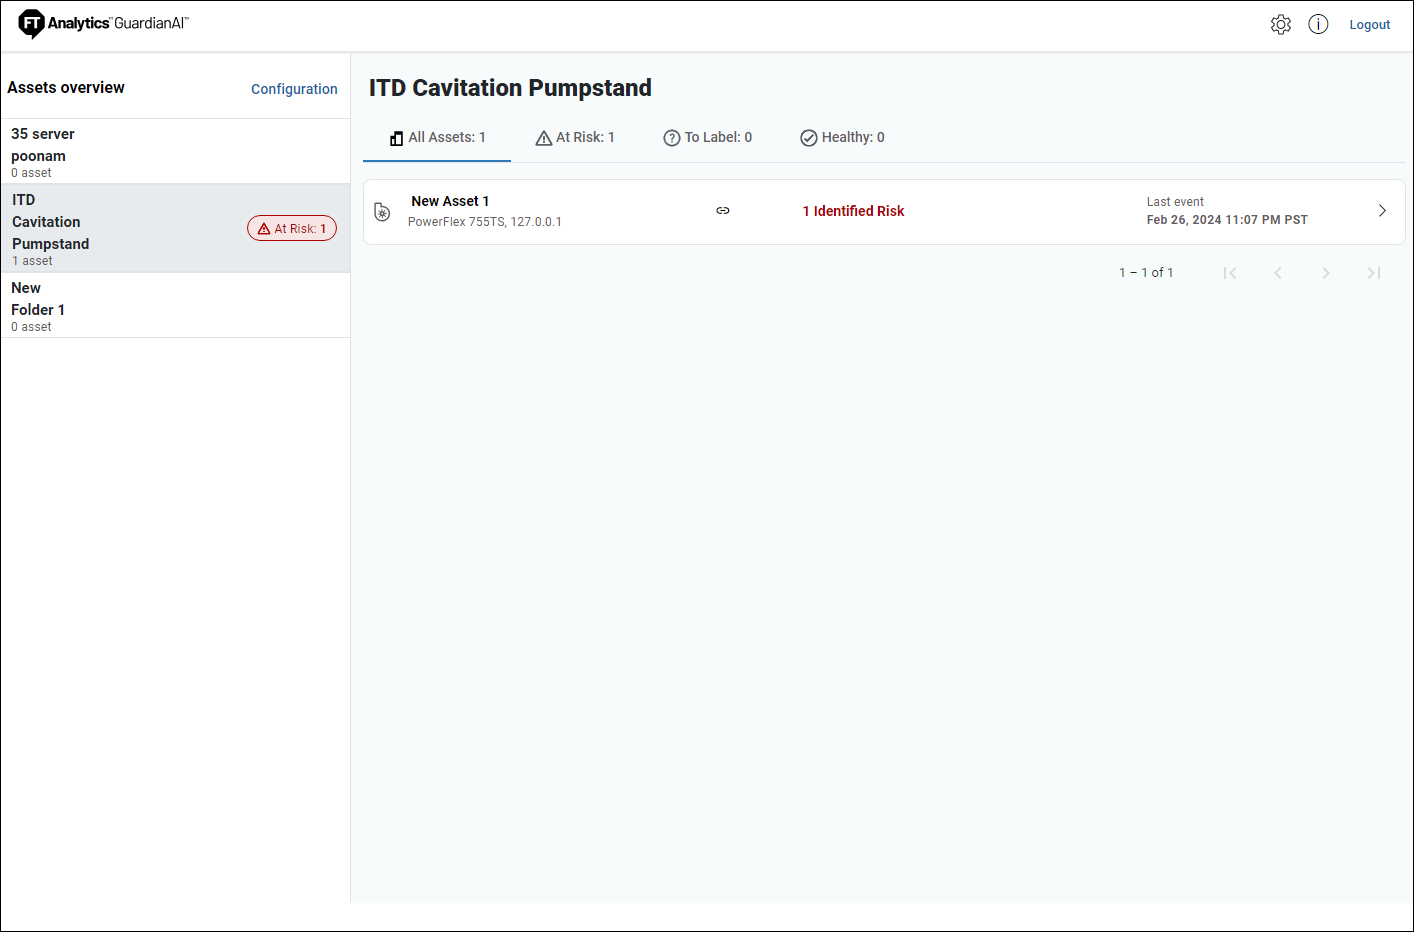Switch to the All Assets tab
The height and width of the screenshot is (932, 1414).
click(x=437, y=138)
